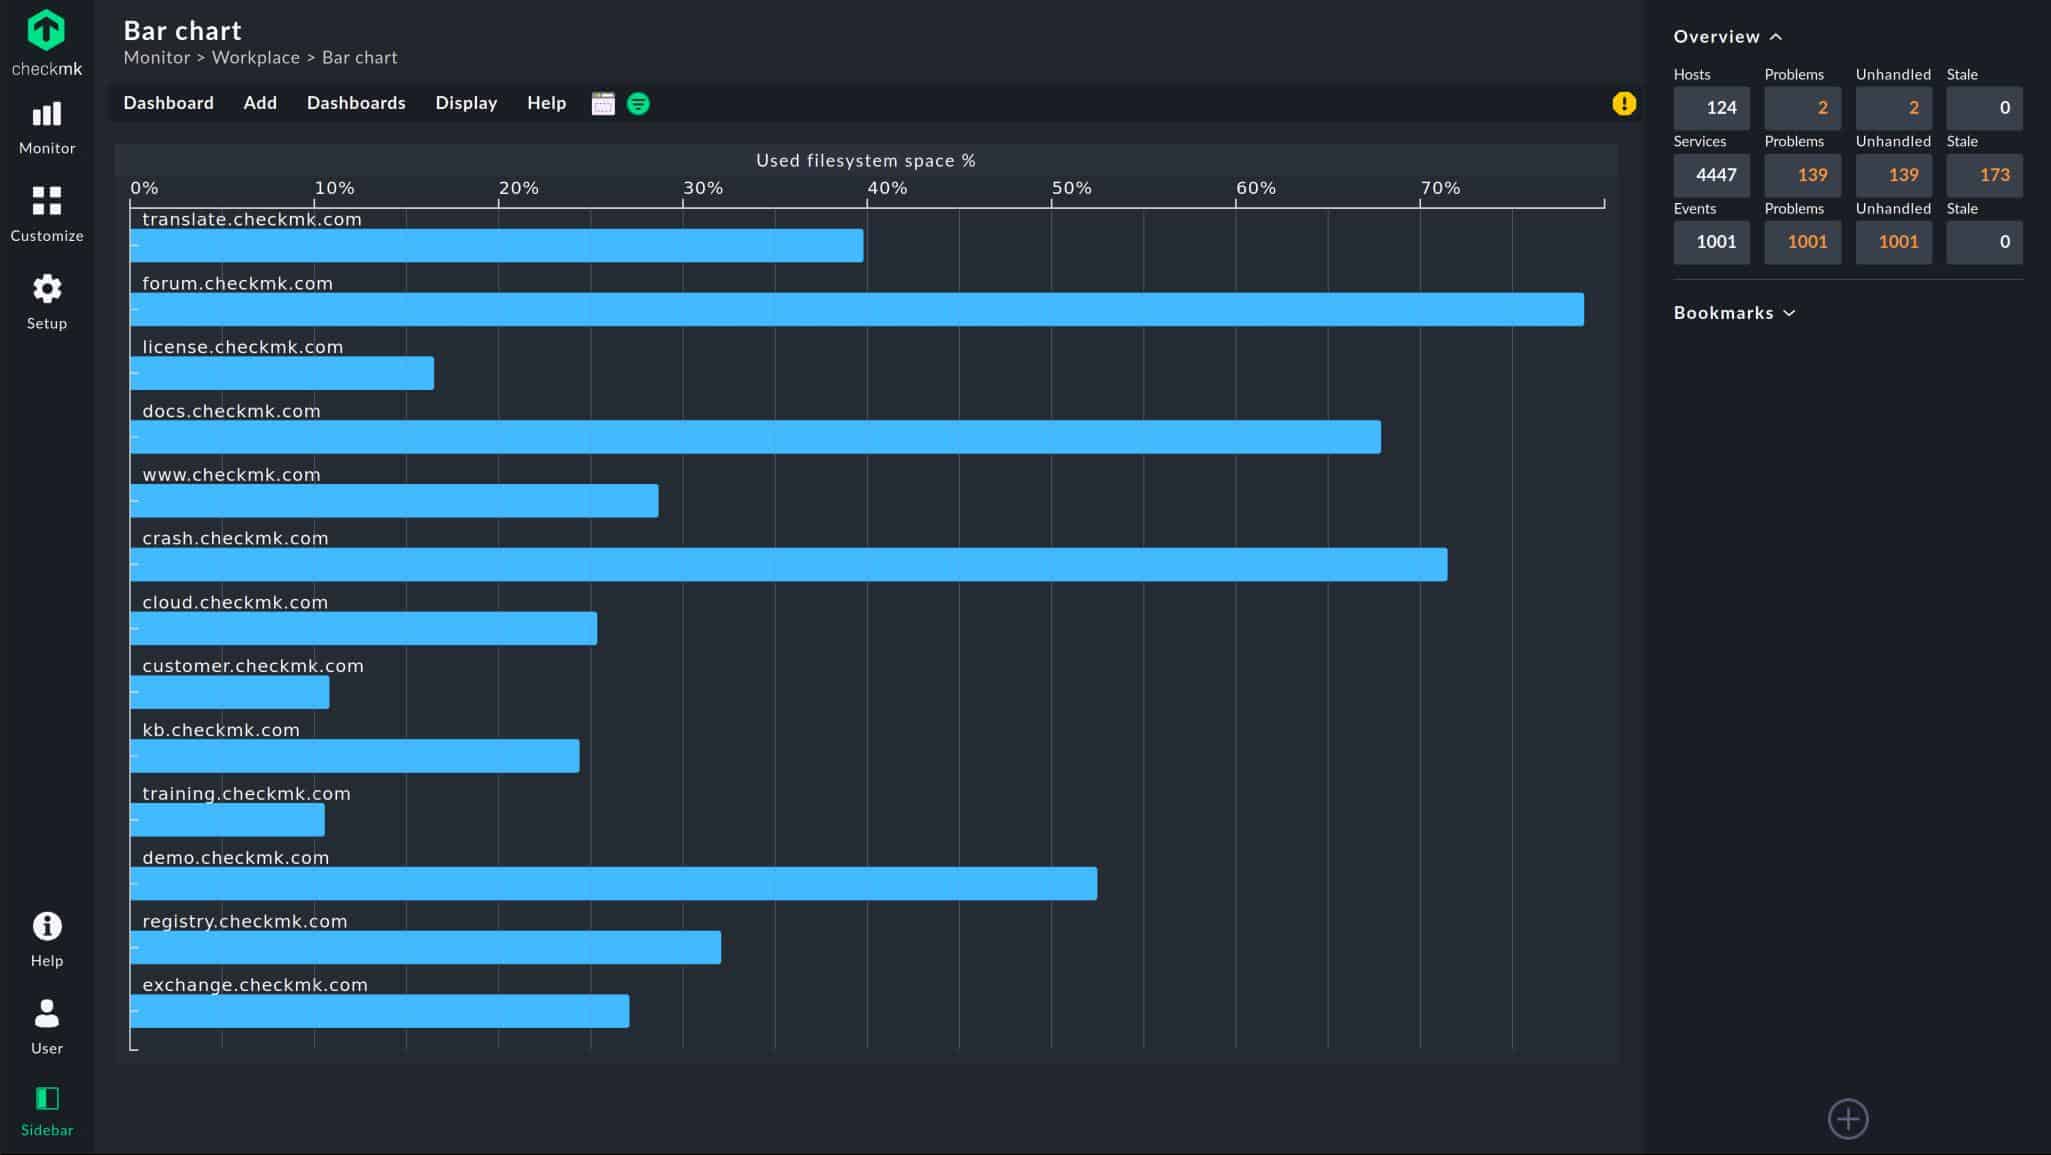Click the yellow warning exclamation icon
The width and height of the screenshot is (2051, 1155).
click(1624, 103)
